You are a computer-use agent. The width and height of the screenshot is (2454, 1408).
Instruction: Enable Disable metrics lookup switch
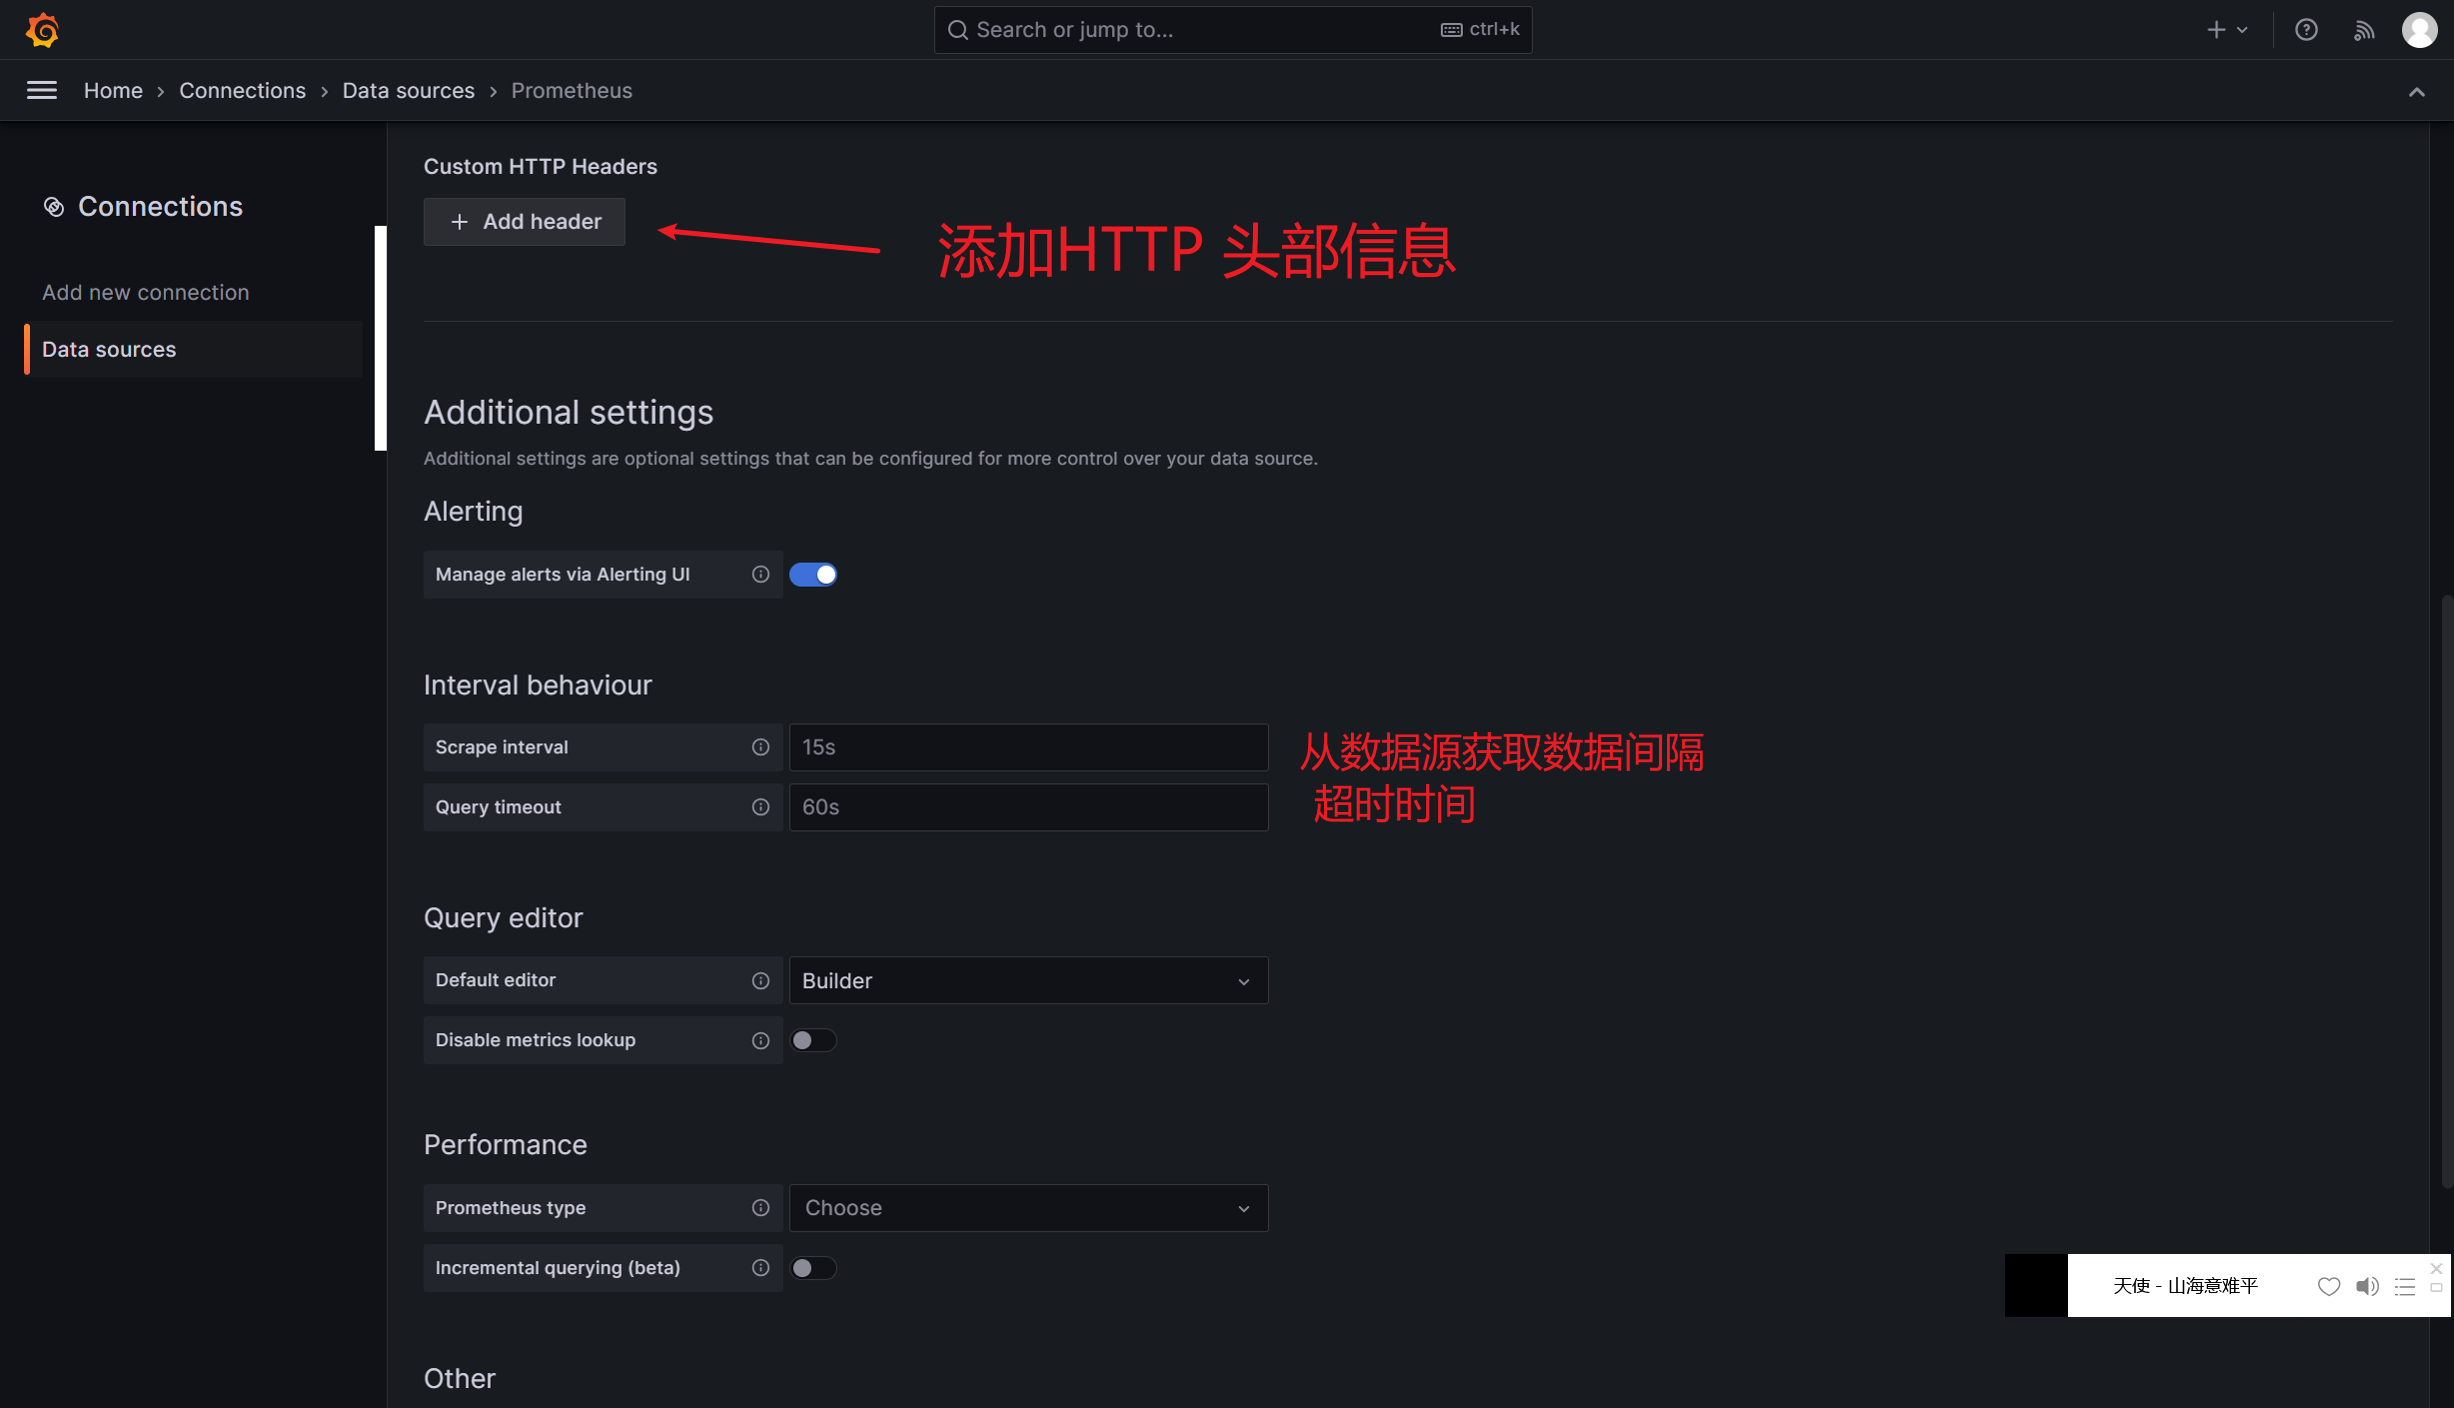tap(813, 1040)
